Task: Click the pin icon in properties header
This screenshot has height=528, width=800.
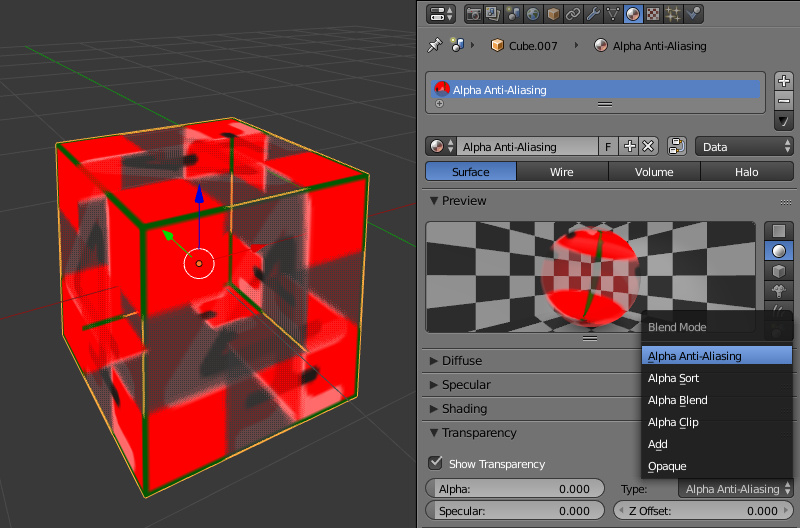Action: [x=434, y=45]
